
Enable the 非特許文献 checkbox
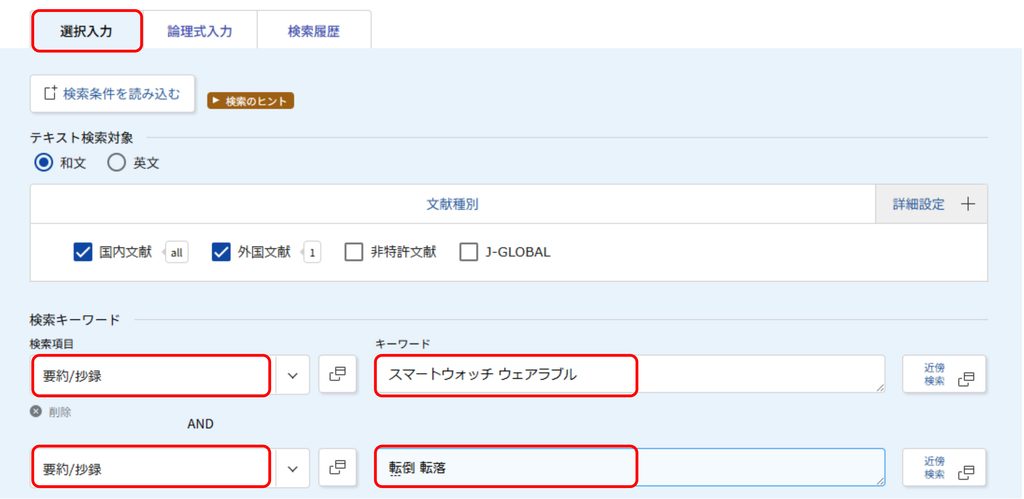pyautogui.click(x=353, y=252)
